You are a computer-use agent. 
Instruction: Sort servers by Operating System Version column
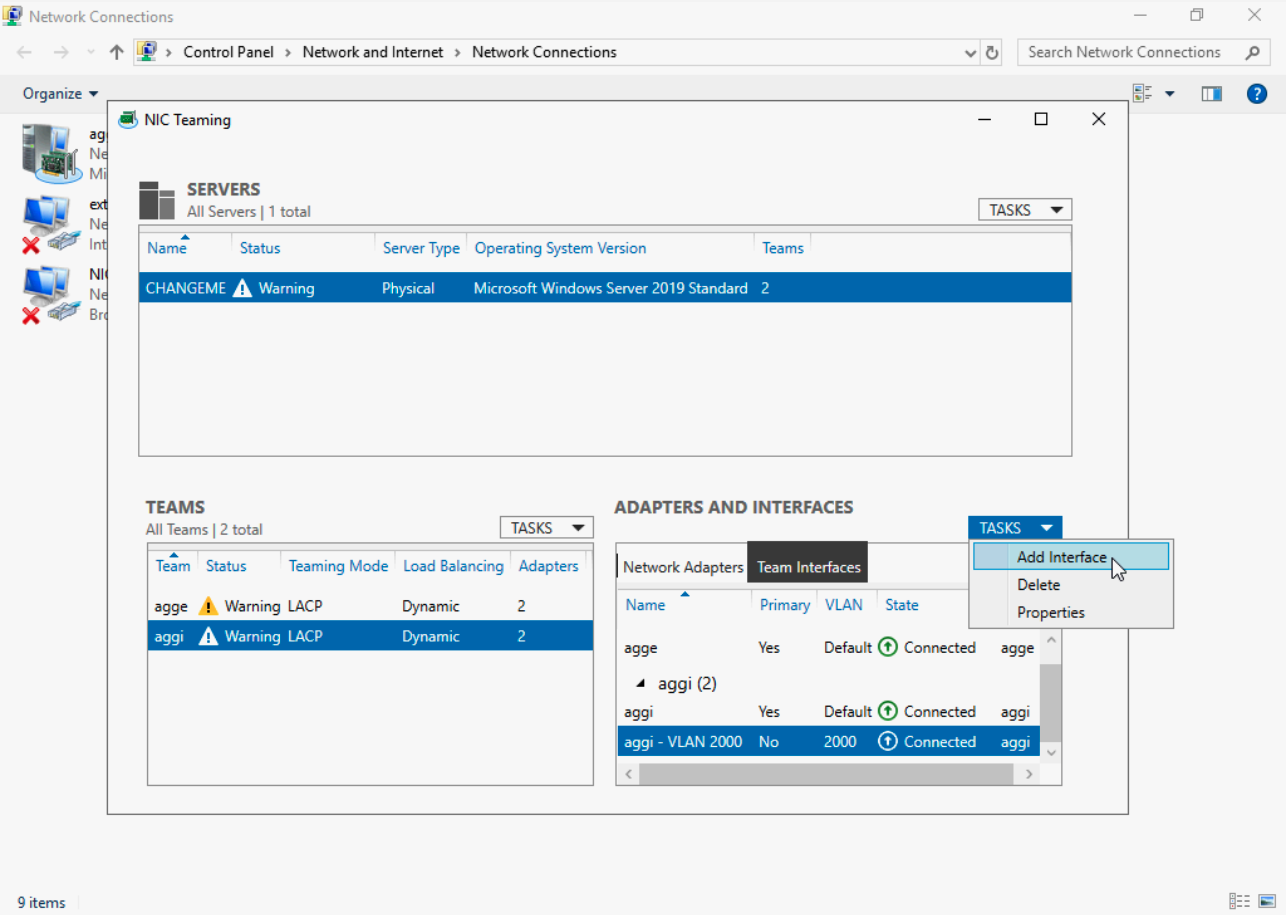(560, 248)
